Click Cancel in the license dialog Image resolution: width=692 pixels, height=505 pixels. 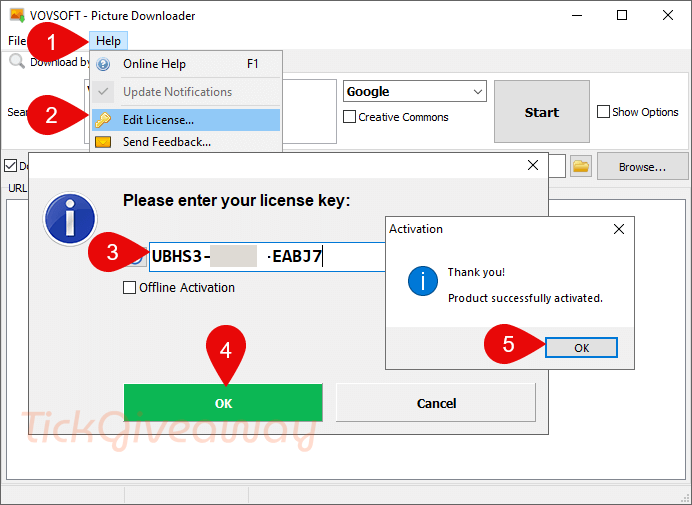click(x=436, y=403)
